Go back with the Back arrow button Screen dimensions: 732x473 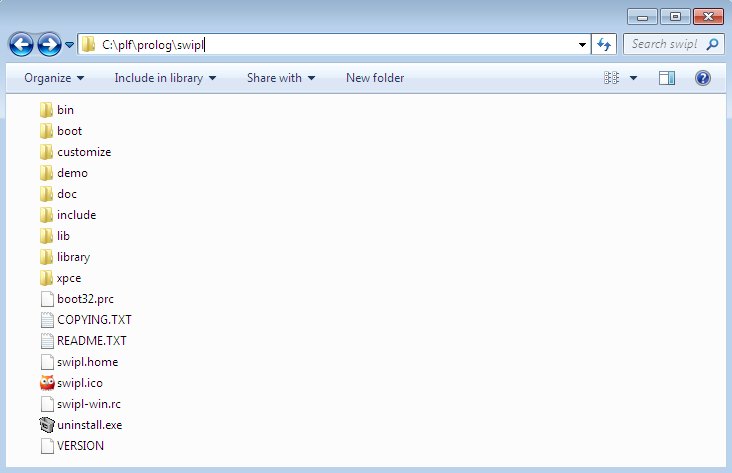tap(21, 45)
